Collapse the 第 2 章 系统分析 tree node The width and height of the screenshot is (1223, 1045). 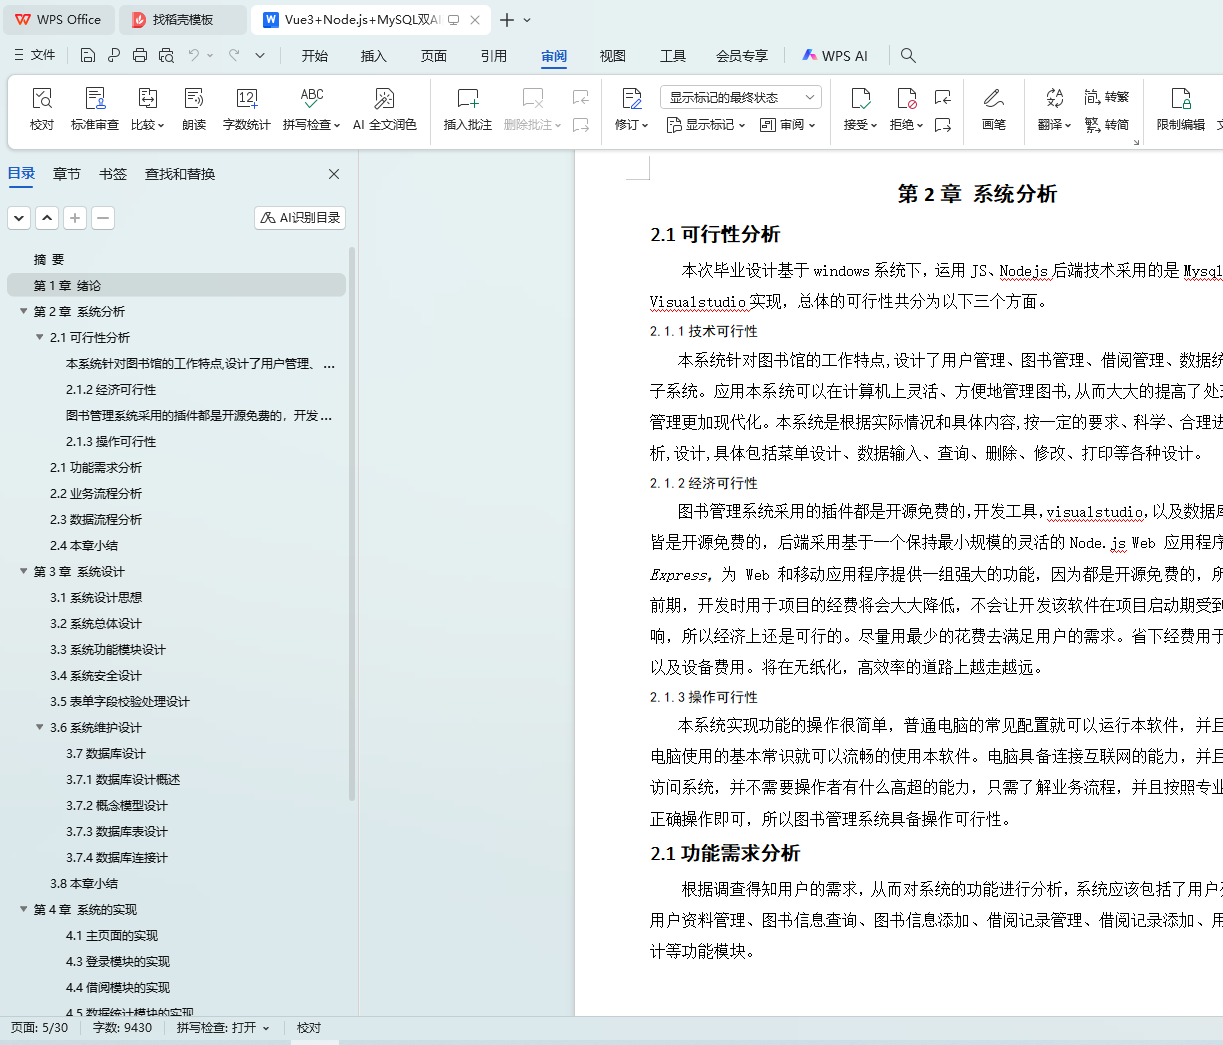[x=23, y=311]
